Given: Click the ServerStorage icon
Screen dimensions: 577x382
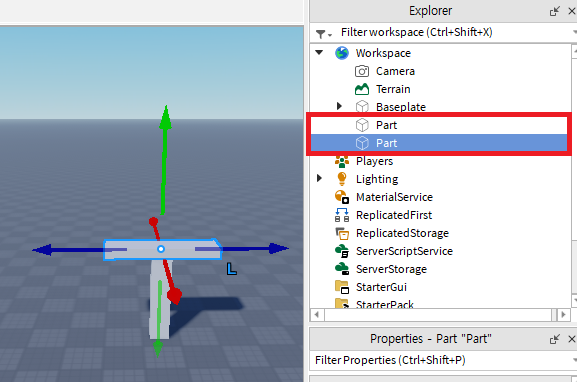Looking at the screenshot, I should [342, 269].
